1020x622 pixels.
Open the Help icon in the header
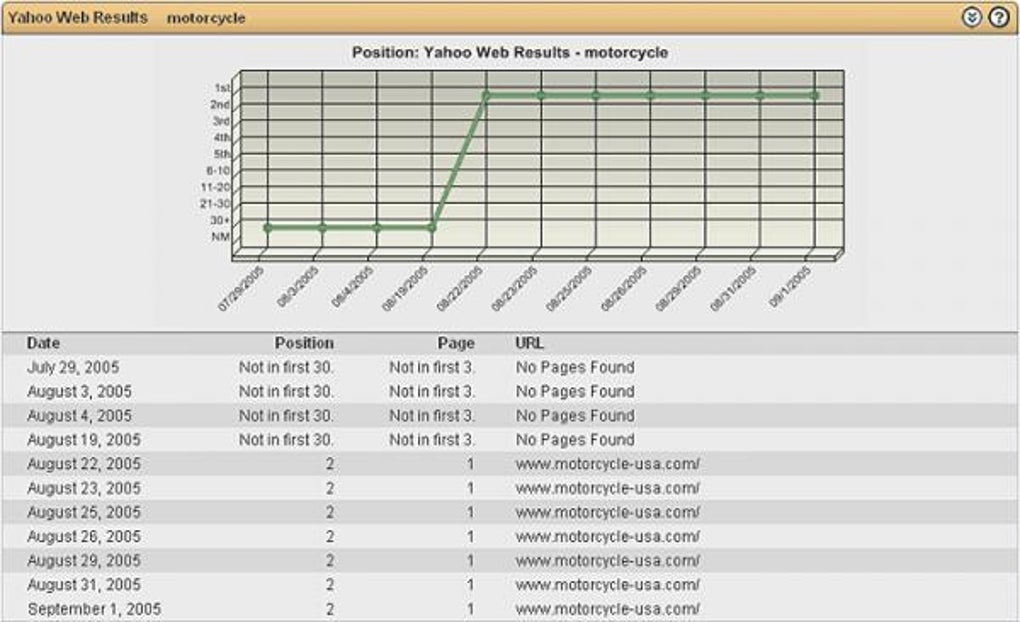click(996, 16)
